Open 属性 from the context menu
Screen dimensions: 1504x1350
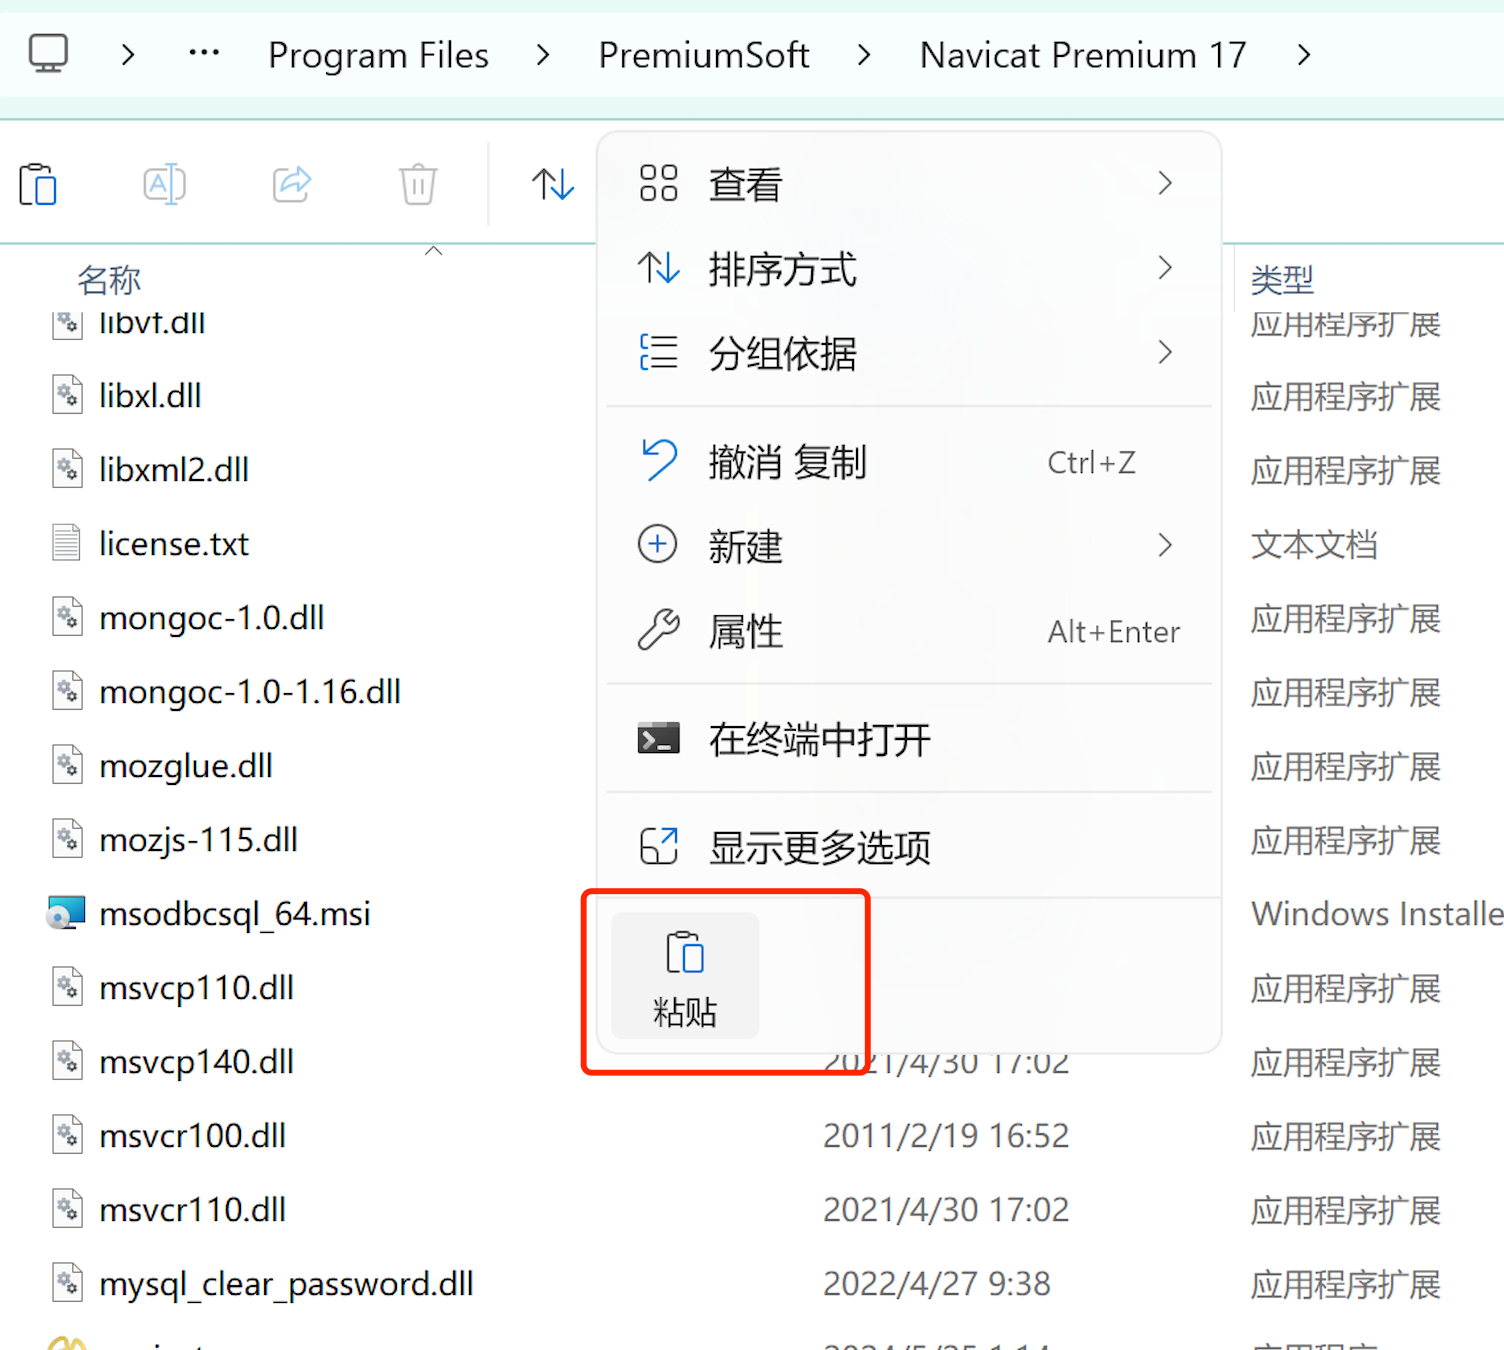(744, 631)
